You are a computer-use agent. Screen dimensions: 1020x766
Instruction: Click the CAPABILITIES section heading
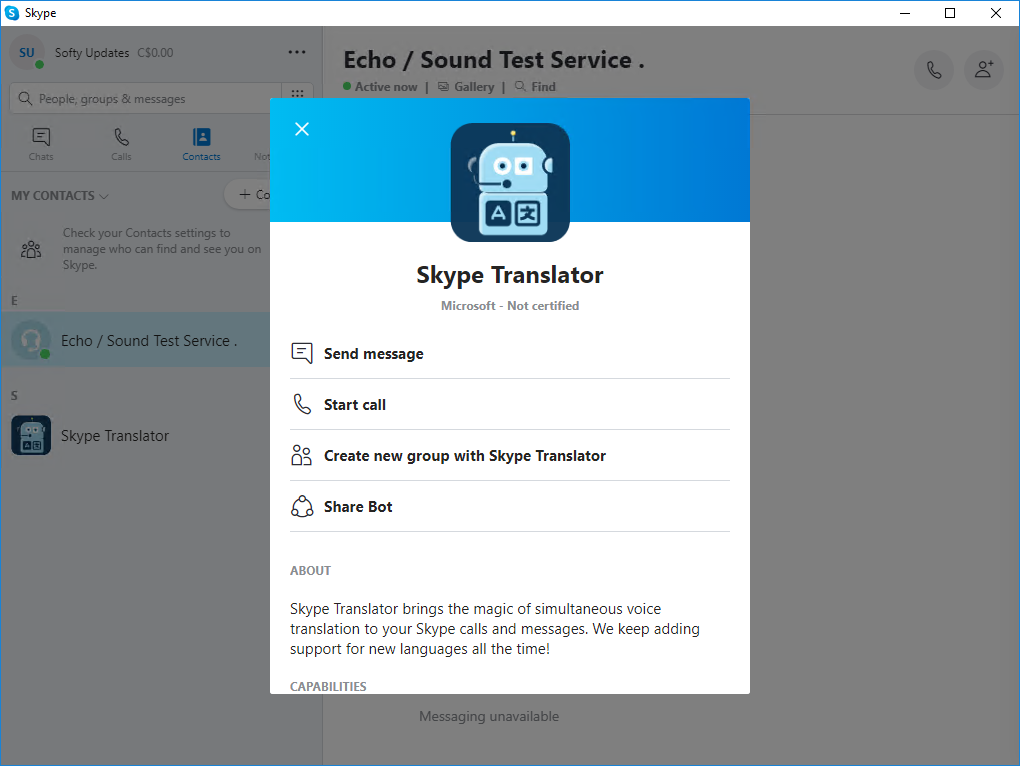click(x=328, y=686)
